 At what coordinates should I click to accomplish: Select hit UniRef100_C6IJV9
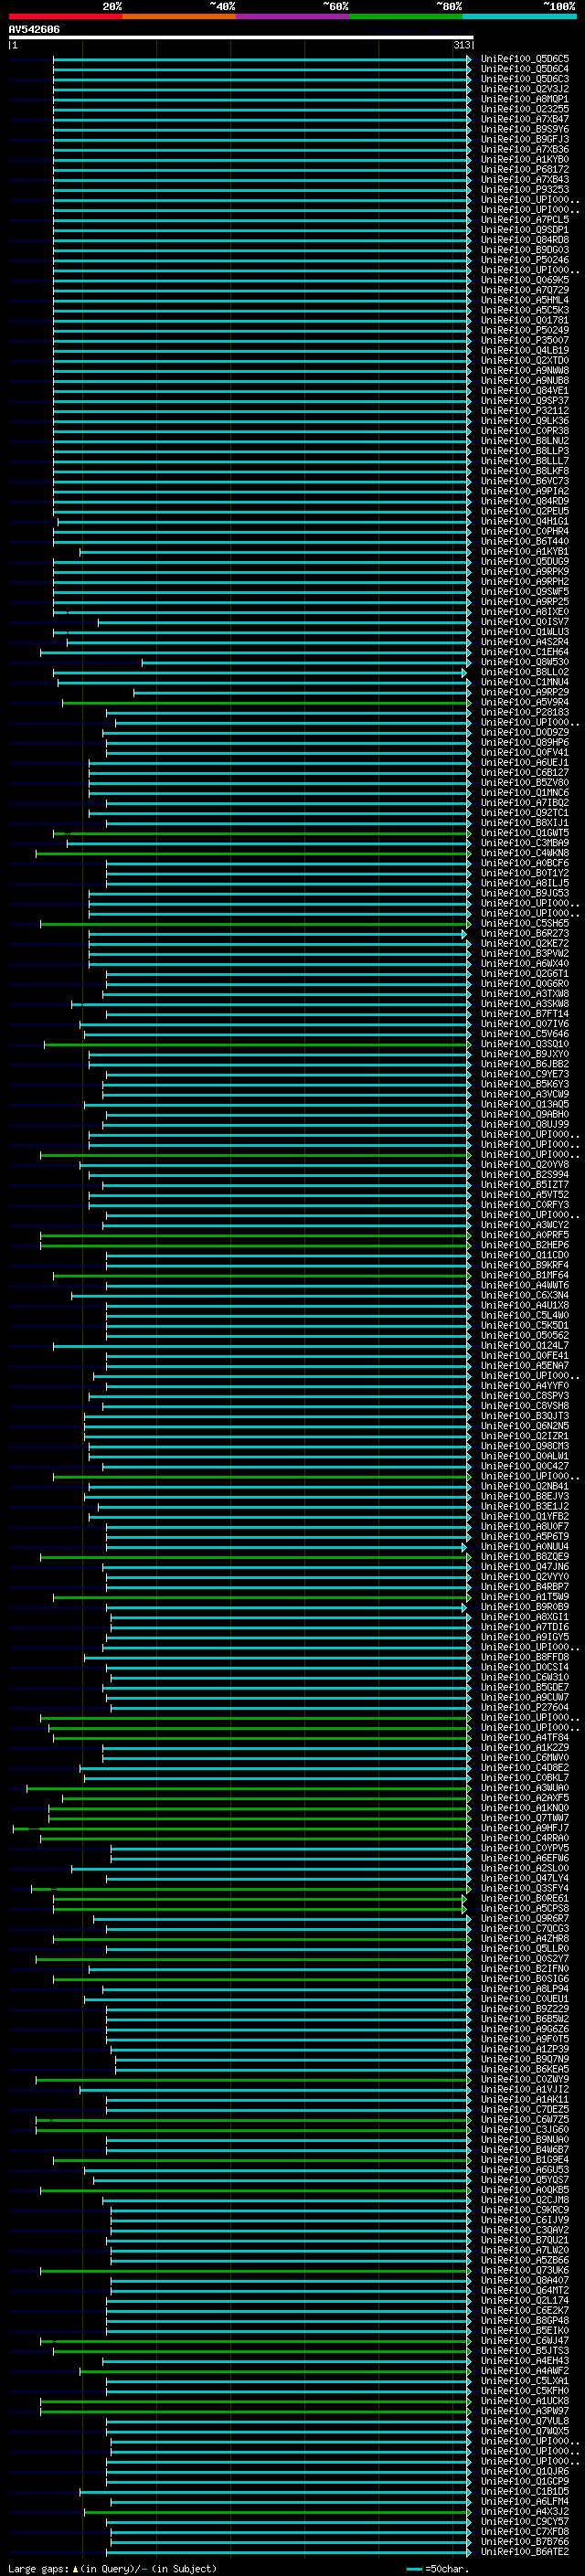click(x=524, y=2220)
